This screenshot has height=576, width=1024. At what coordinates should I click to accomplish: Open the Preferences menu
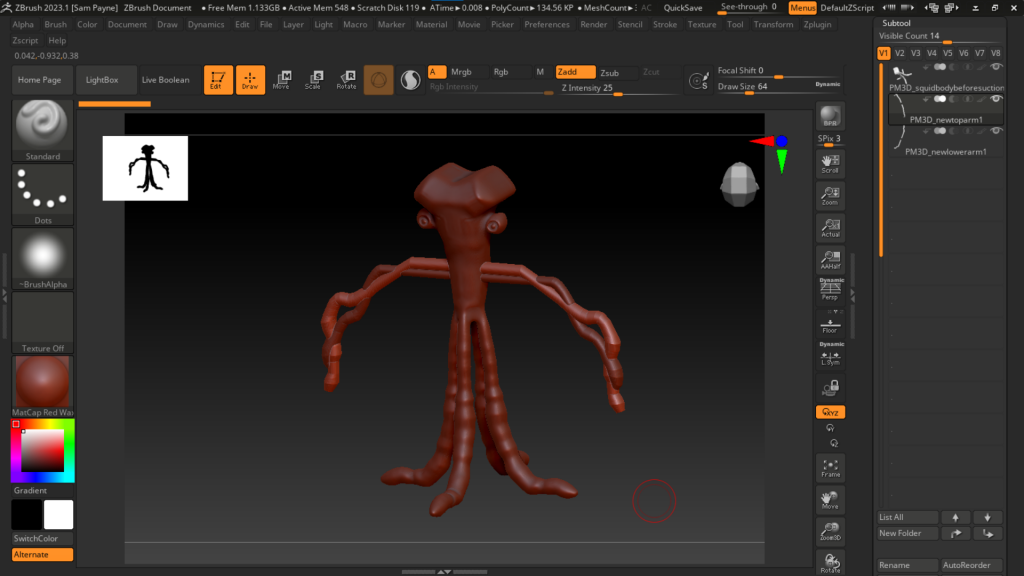click(547, 24)
